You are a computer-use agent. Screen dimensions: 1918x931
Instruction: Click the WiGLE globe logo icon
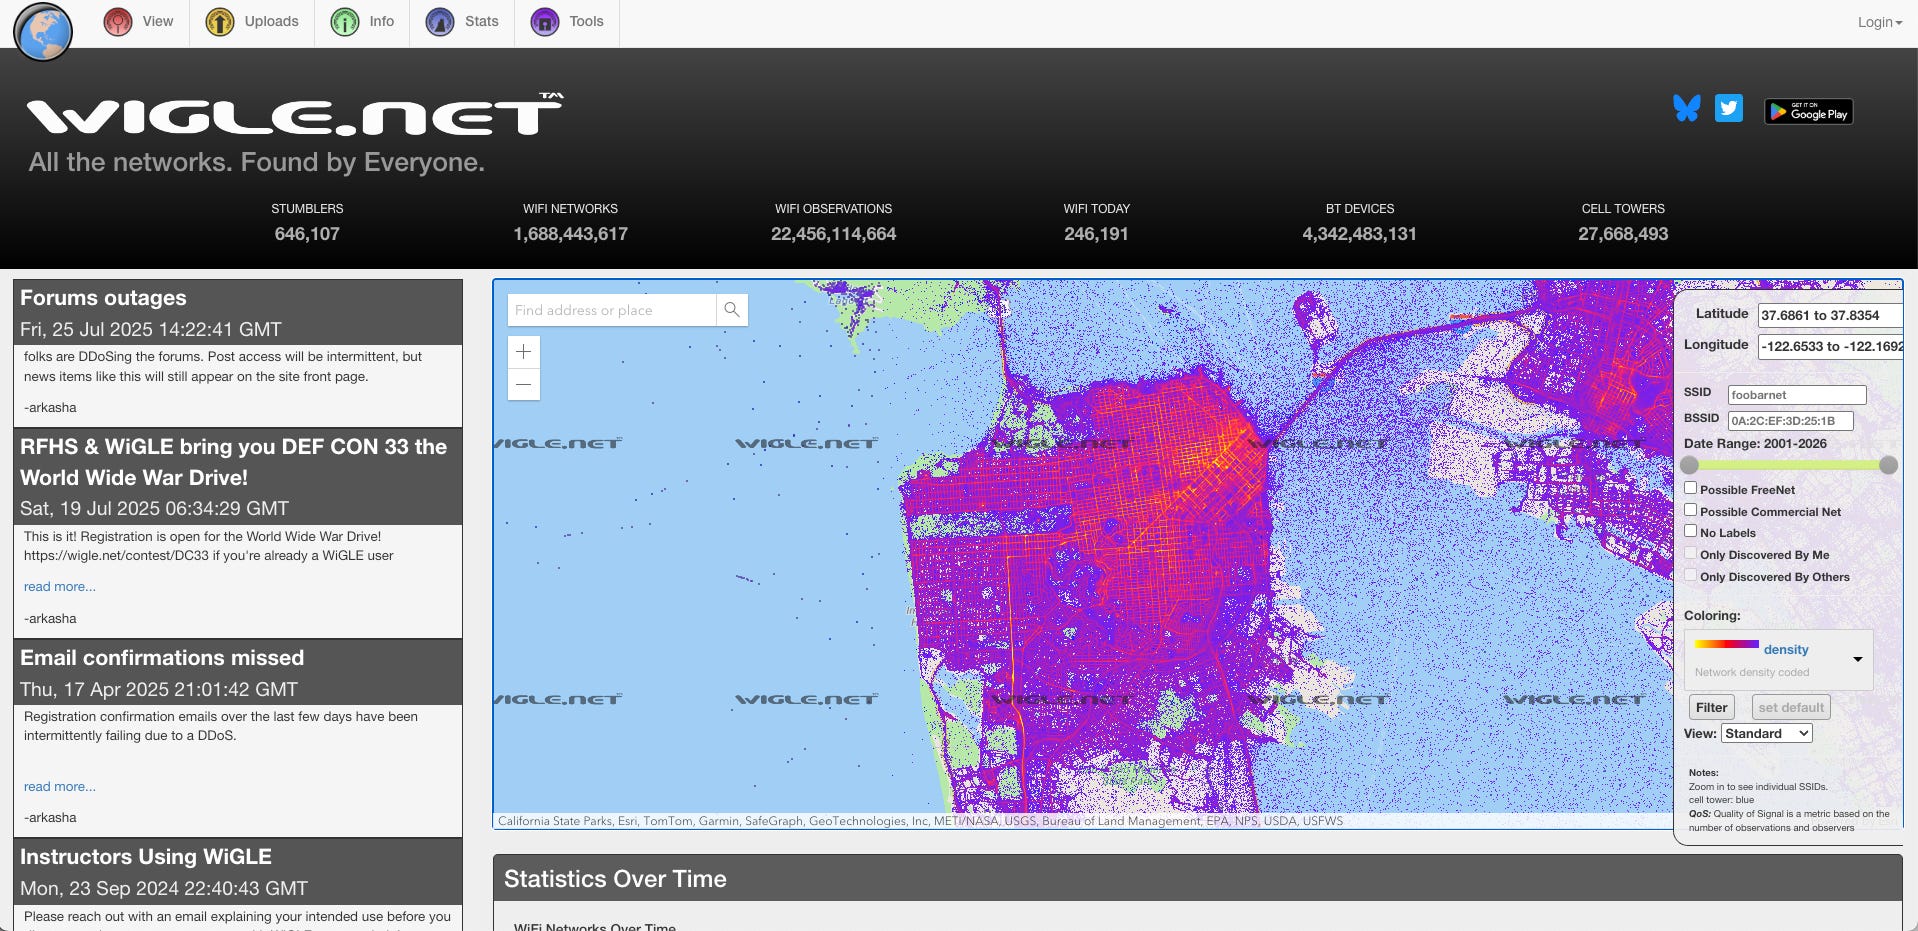click(x=43, y=31)
